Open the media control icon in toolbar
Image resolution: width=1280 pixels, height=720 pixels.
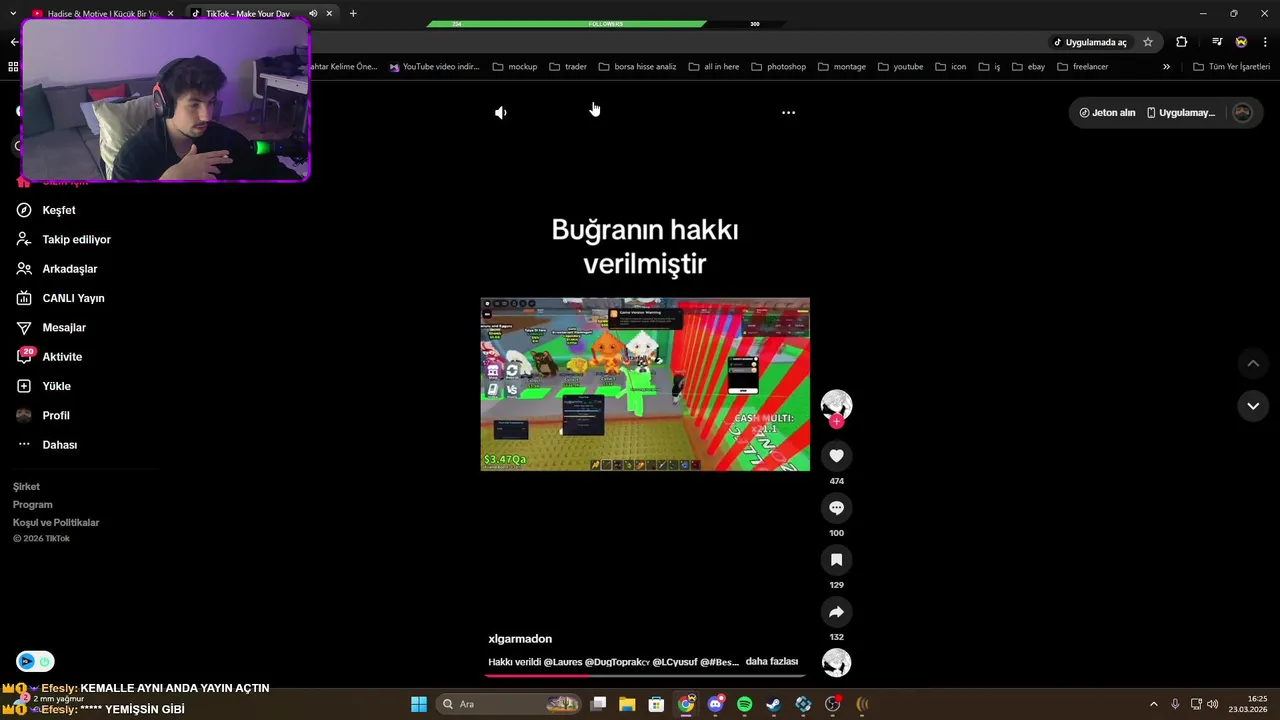click(1217, 42)
